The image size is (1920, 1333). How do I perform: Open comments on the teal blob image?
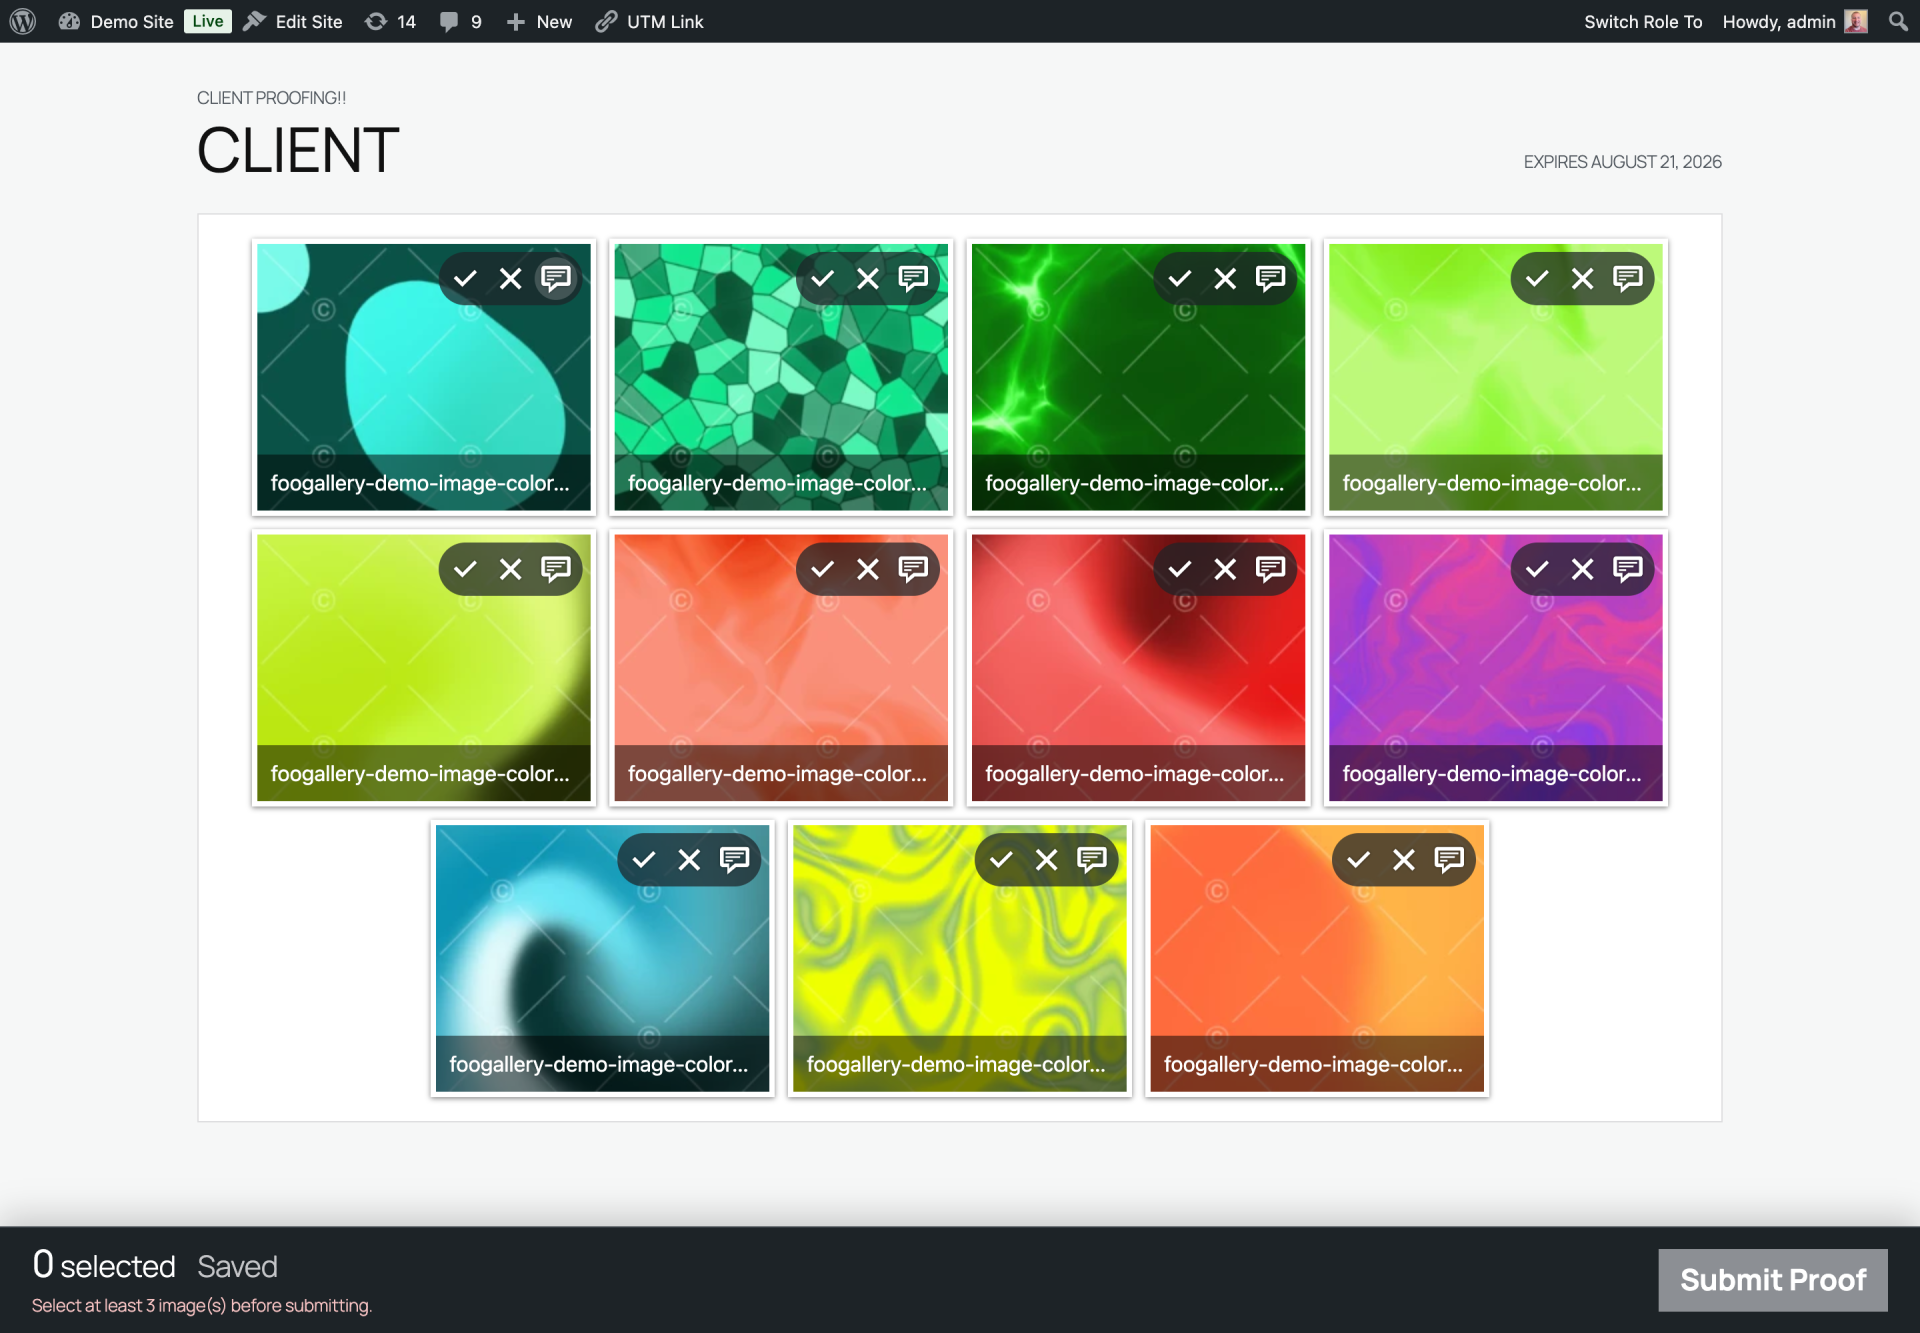[x=556, y=278]
